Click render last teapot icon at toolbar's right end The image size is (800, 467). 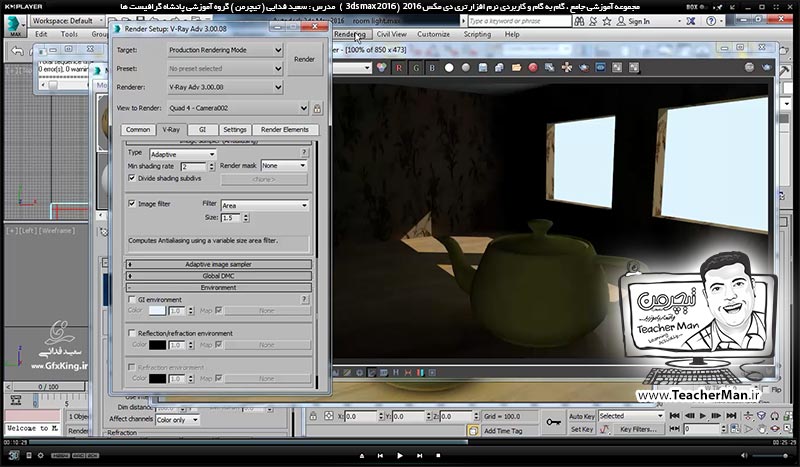coord(766,67)
